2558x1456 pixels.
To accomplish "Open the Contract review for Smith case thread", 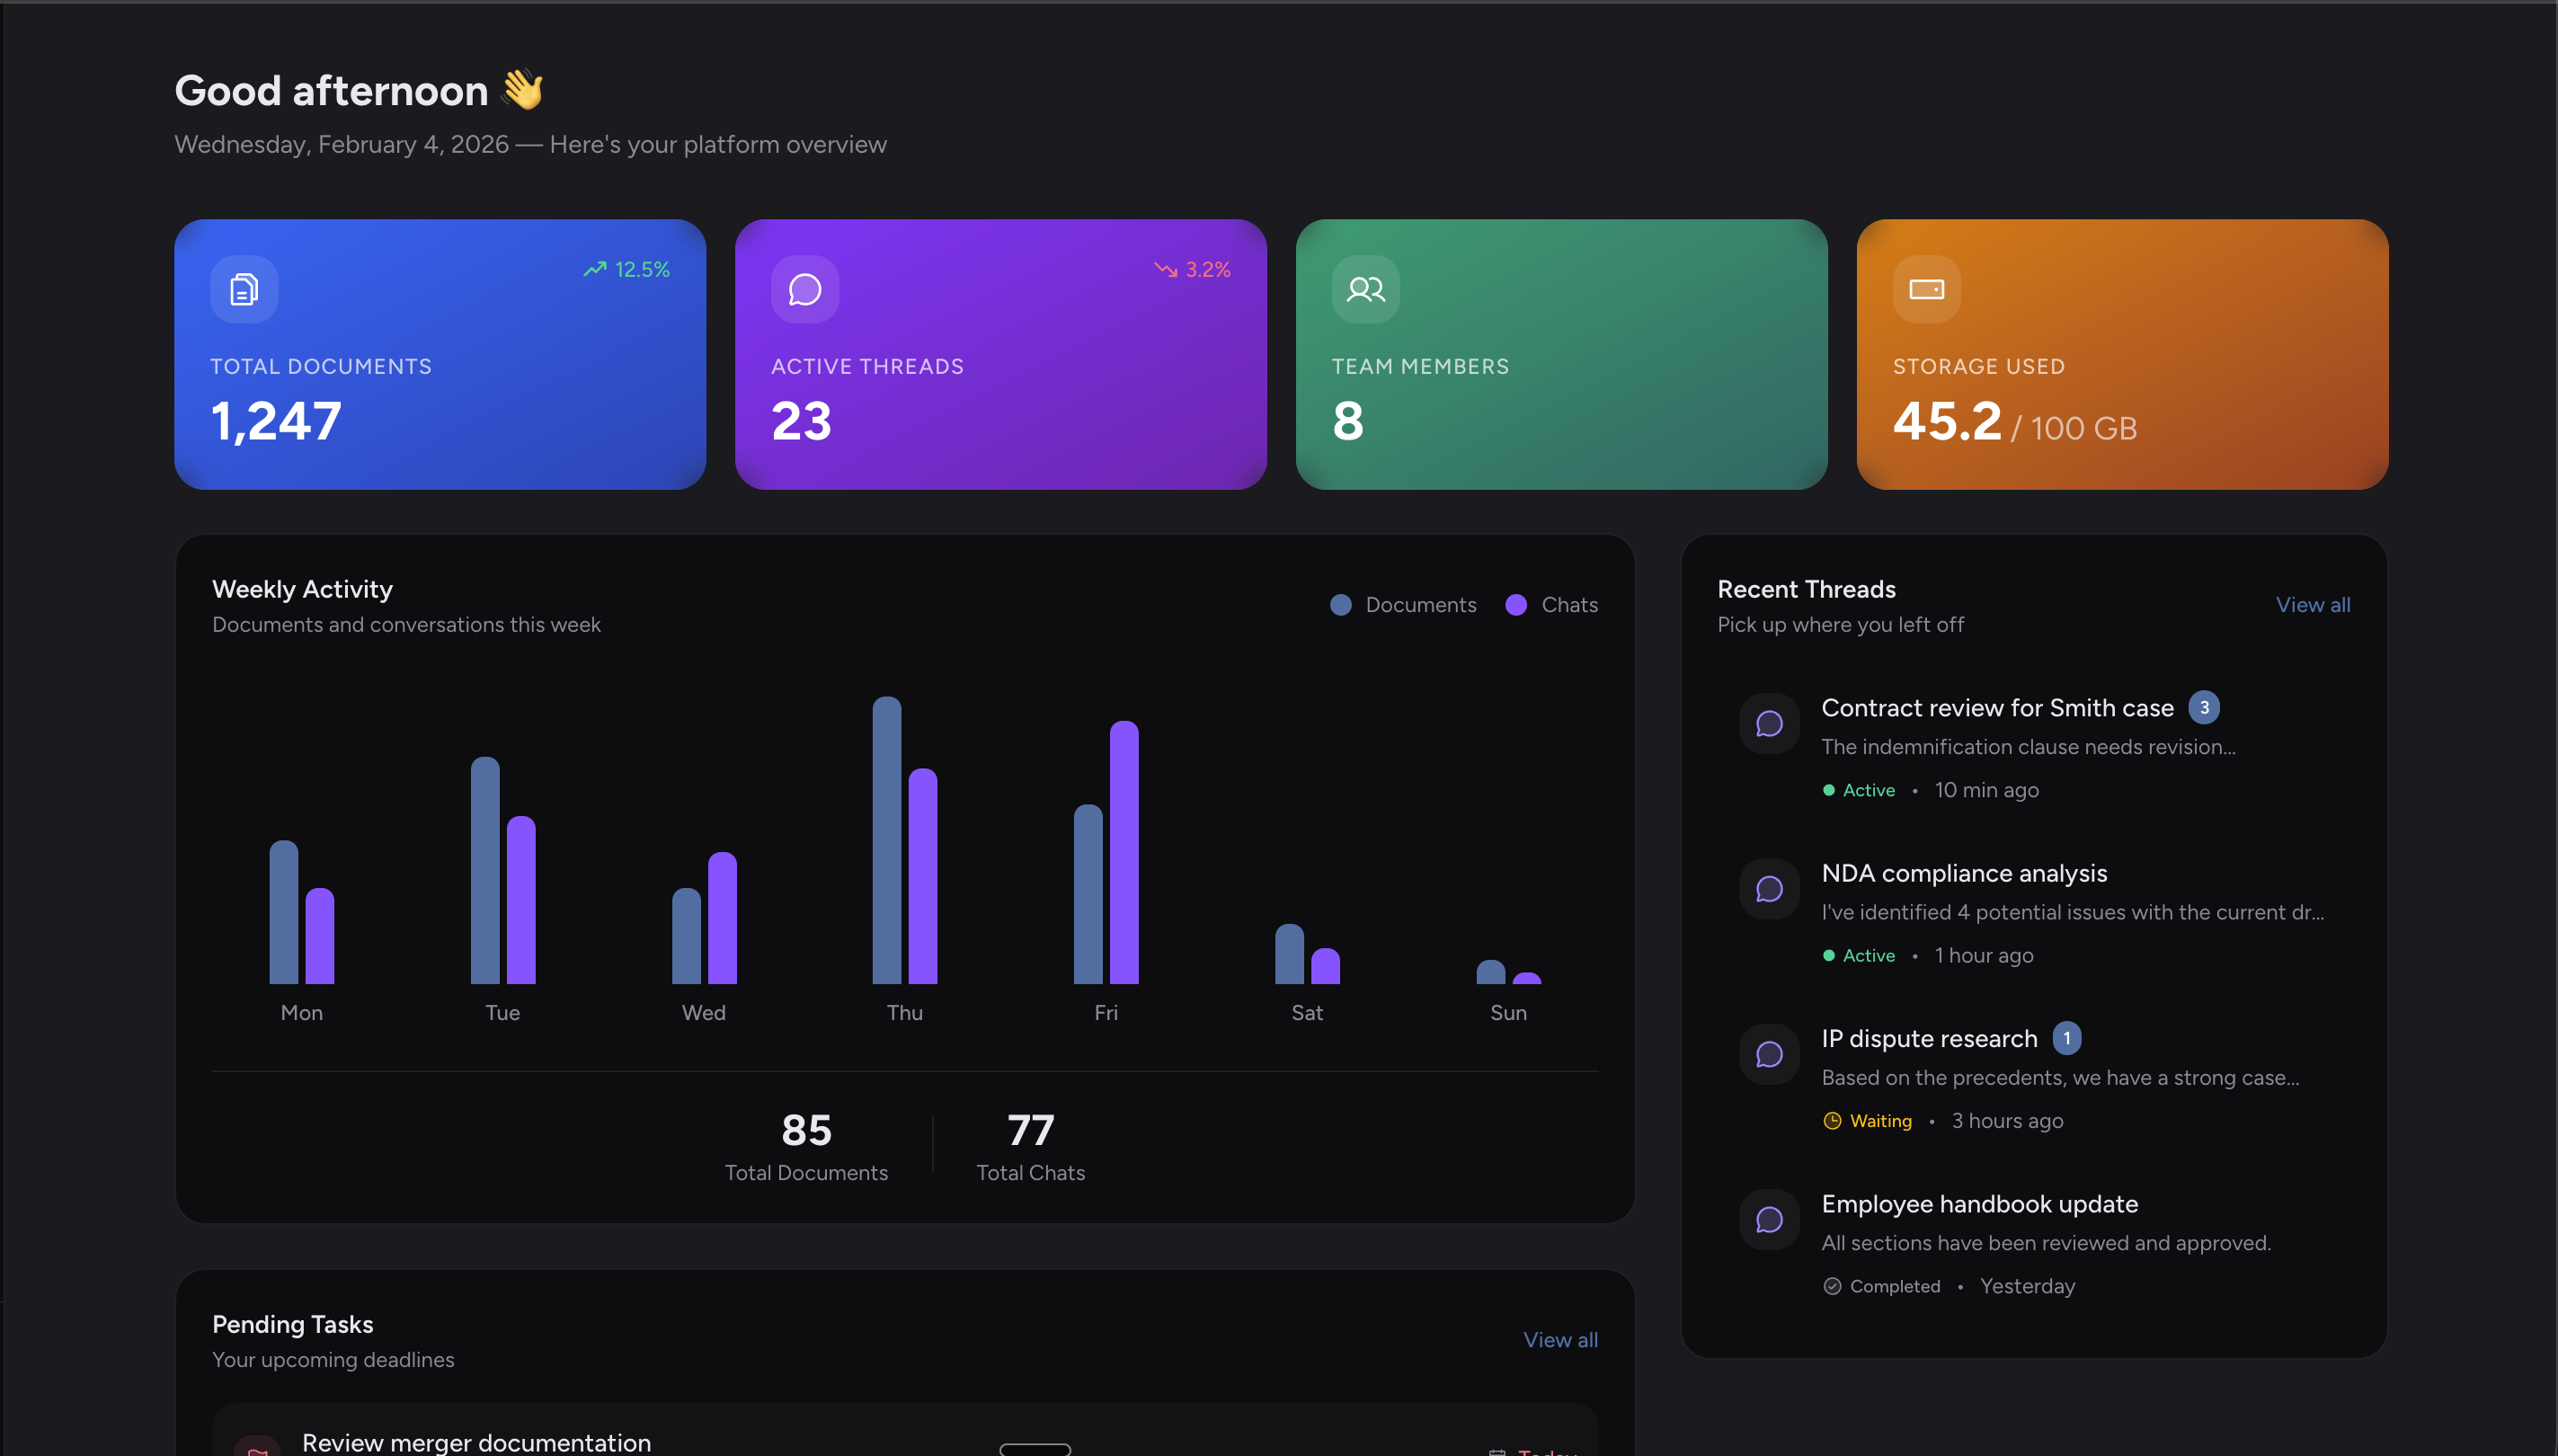I will point(1996,708).
